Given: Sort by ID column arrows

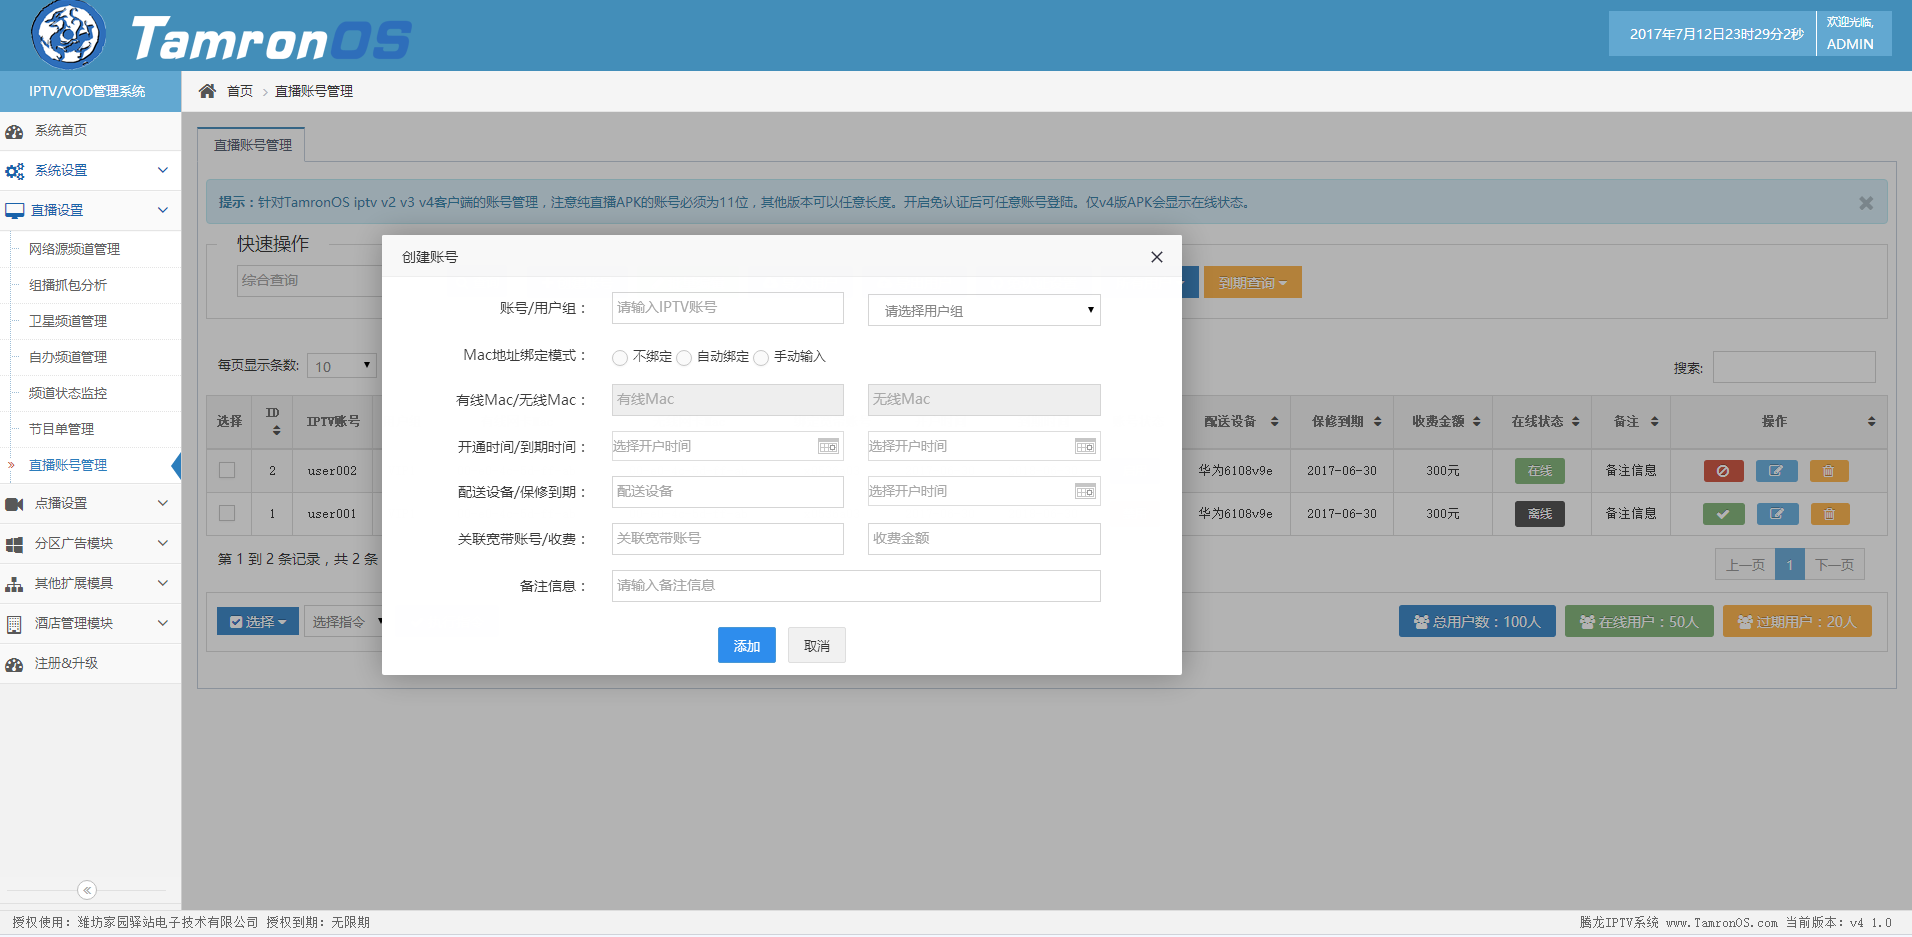Looking at the screenshot, I should (x=276, y=431).
